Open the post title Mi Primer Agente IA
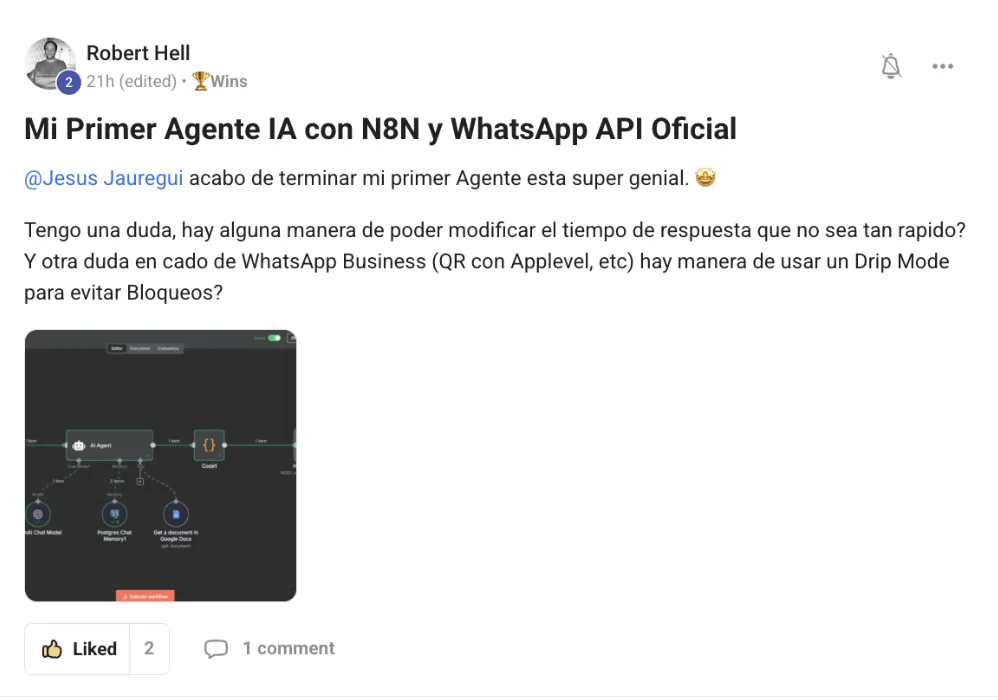Screen dimensions: 998x700 pyautogui.click(x=380, y=129)
